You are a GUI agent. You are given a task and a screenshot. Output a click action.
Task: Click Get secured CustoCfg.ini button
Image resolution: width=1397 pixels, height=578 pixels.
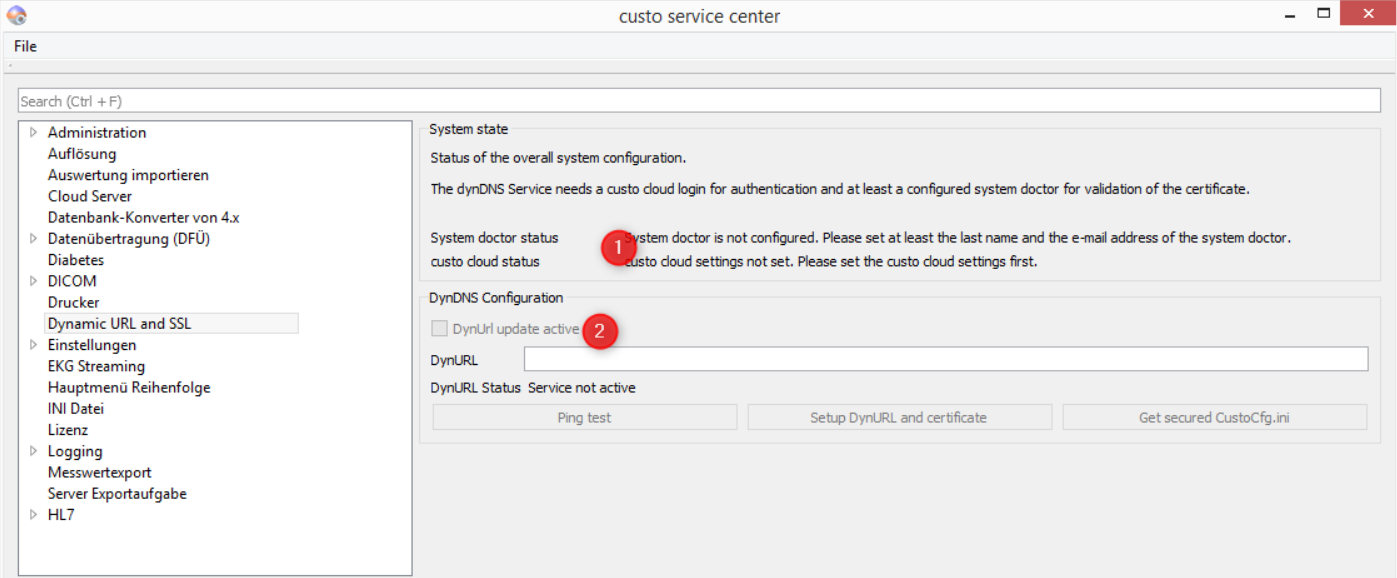1214,417
